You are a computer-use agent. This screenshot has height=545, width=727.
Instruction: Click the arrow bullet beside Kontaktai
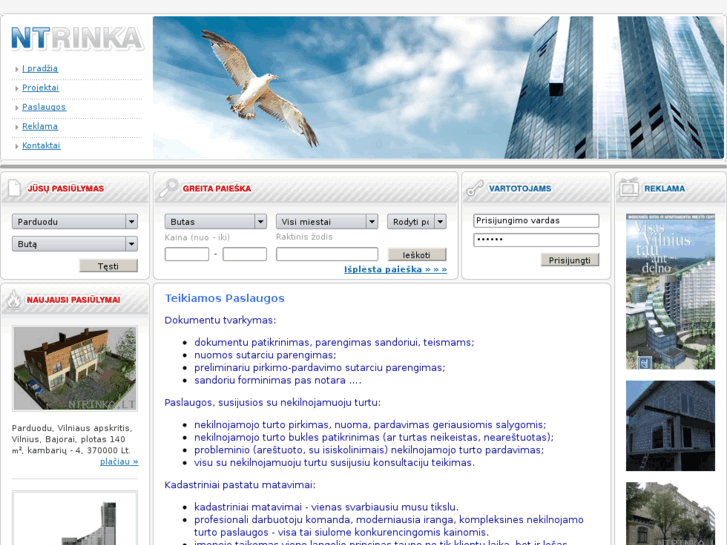pos(17,146)
